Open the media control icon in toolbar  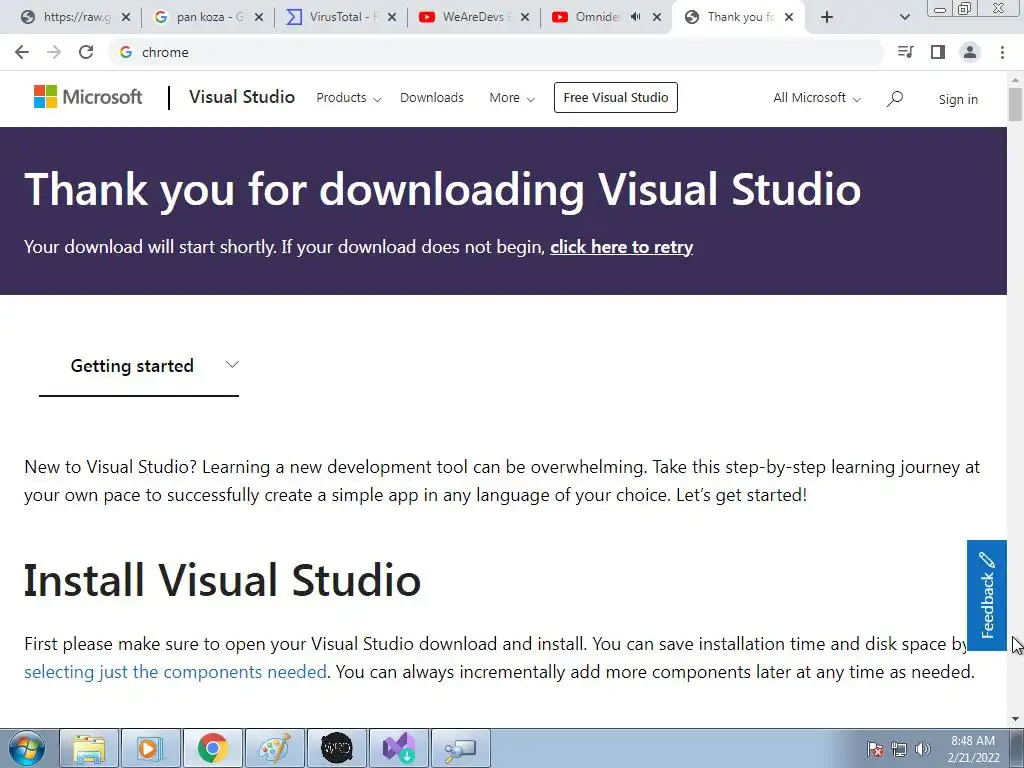(905, 52)
